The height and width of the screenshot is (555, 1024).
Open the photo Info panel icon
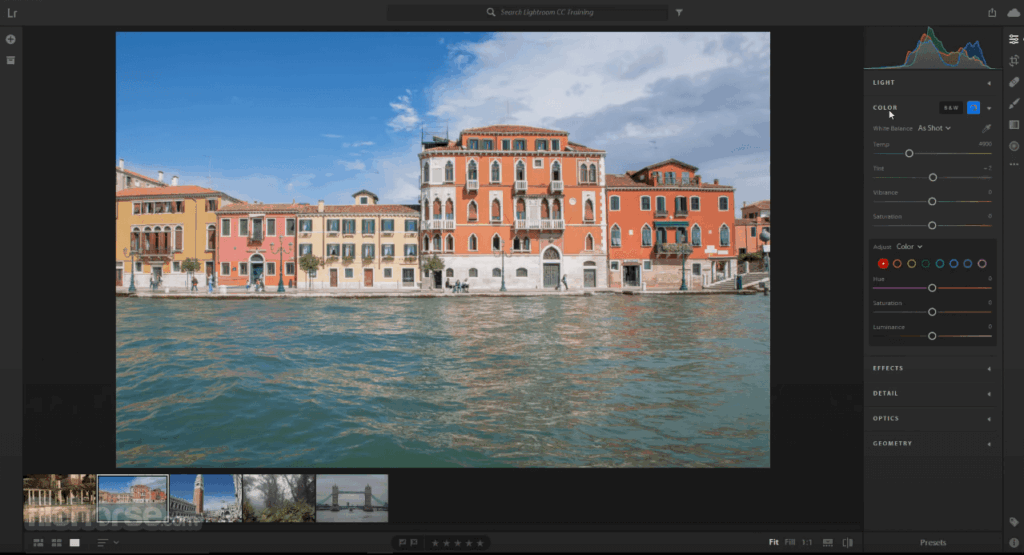pyautogui.click(x=1014, y=543)
